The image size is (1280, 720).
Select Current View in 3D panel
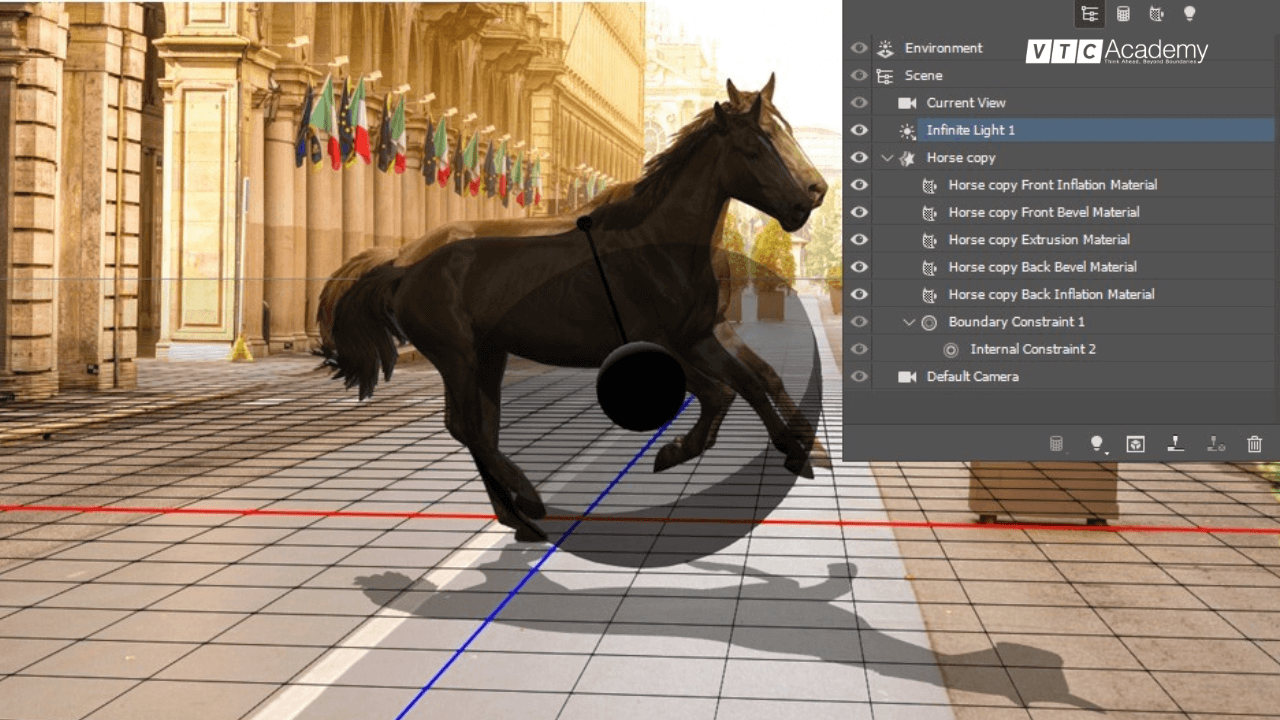965,103
